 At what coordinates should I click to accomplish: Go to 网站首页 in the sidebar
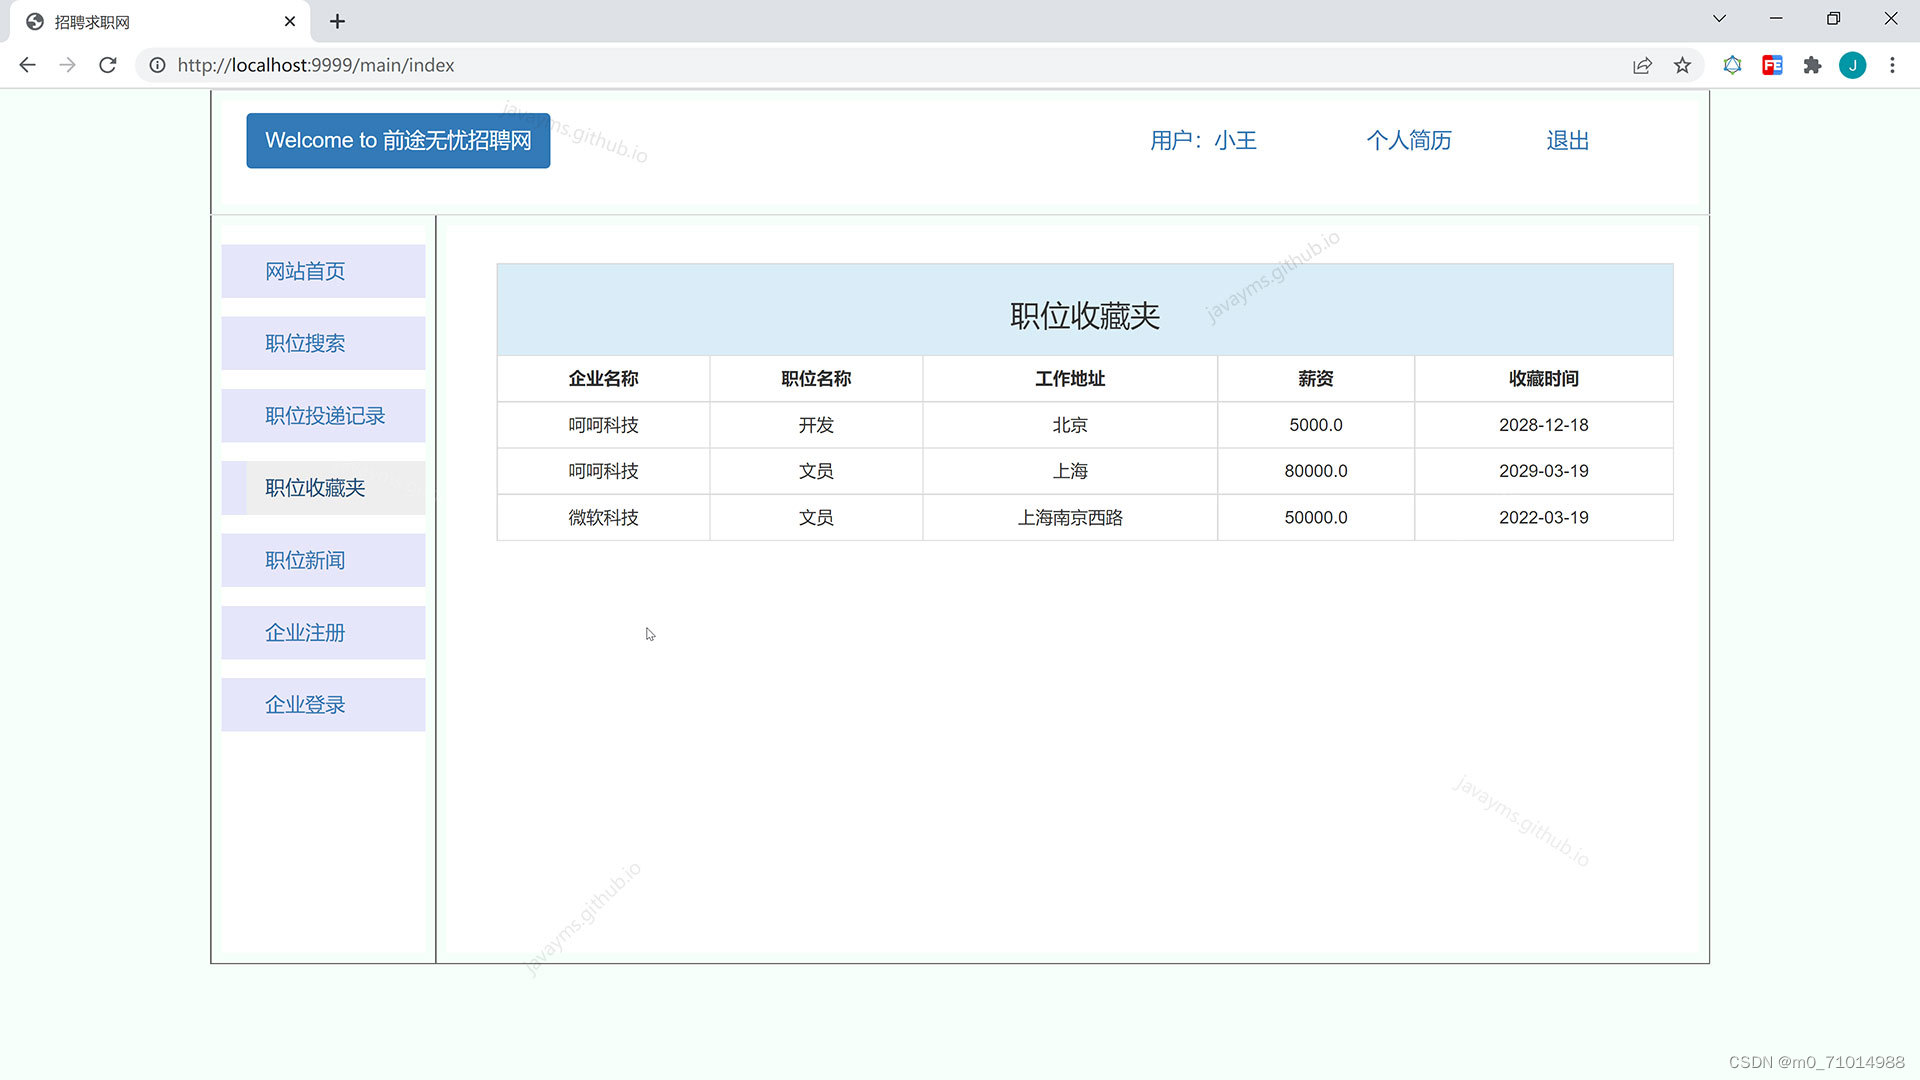[x=305, y=271]
